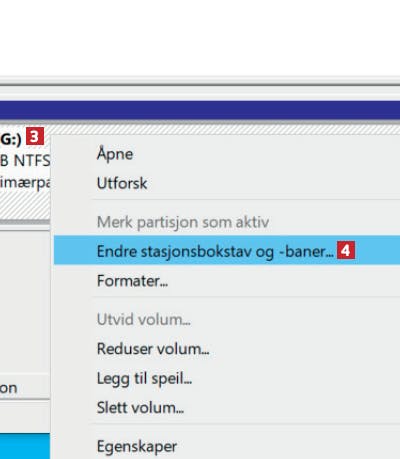Click the dark blue partition header bar
Screen dimensions: 400x459
coord(200,110)
